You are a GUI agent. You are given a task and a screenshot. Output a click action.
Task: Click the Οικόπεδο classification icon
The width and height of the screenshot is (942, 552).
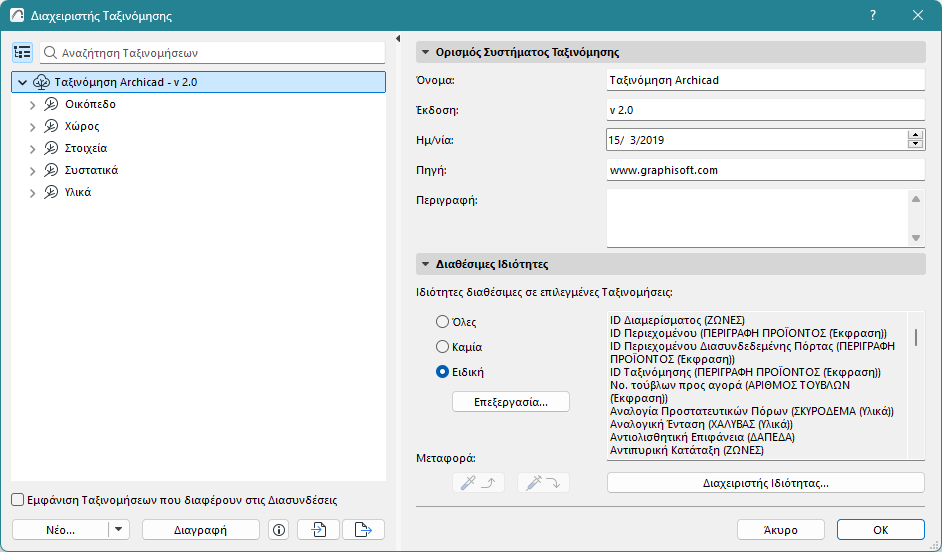(51, 104)
